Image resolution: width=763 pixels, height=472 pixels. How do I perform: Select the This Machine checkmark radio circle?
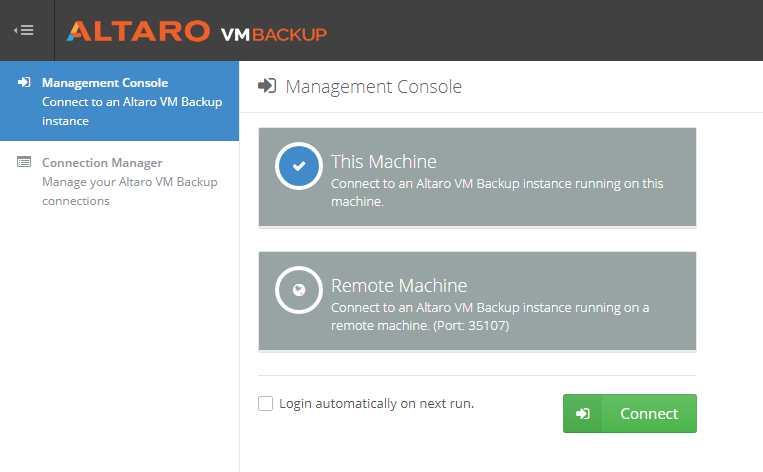tap(299, 166)
